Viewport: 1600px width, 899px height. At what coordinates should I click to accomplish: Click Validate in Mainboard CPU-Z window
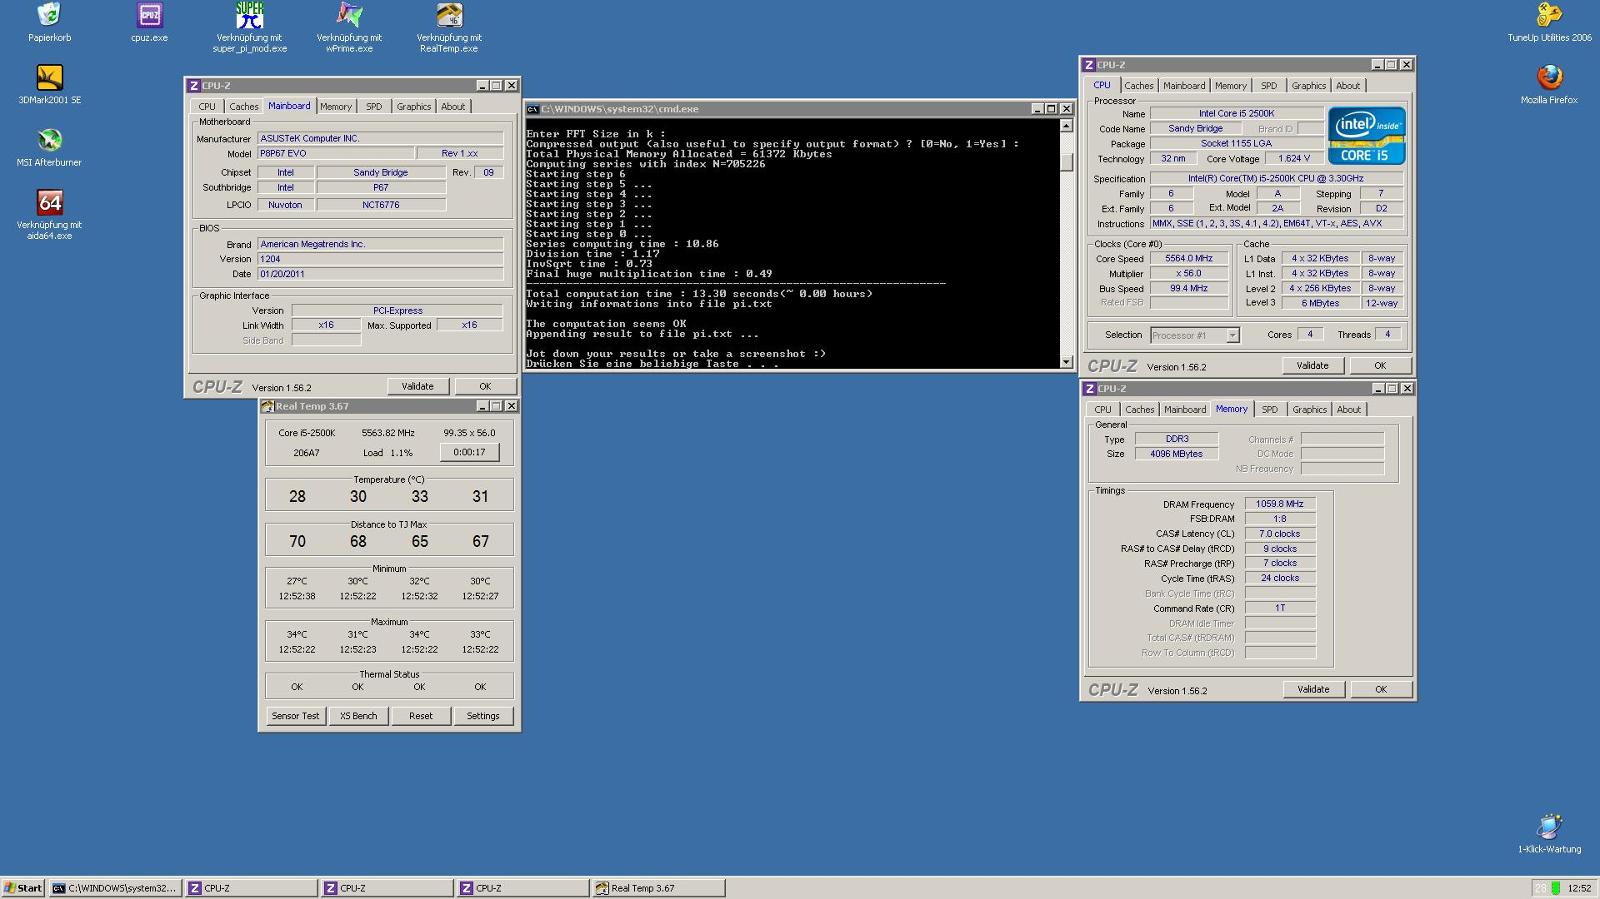[x=417, y=386]
